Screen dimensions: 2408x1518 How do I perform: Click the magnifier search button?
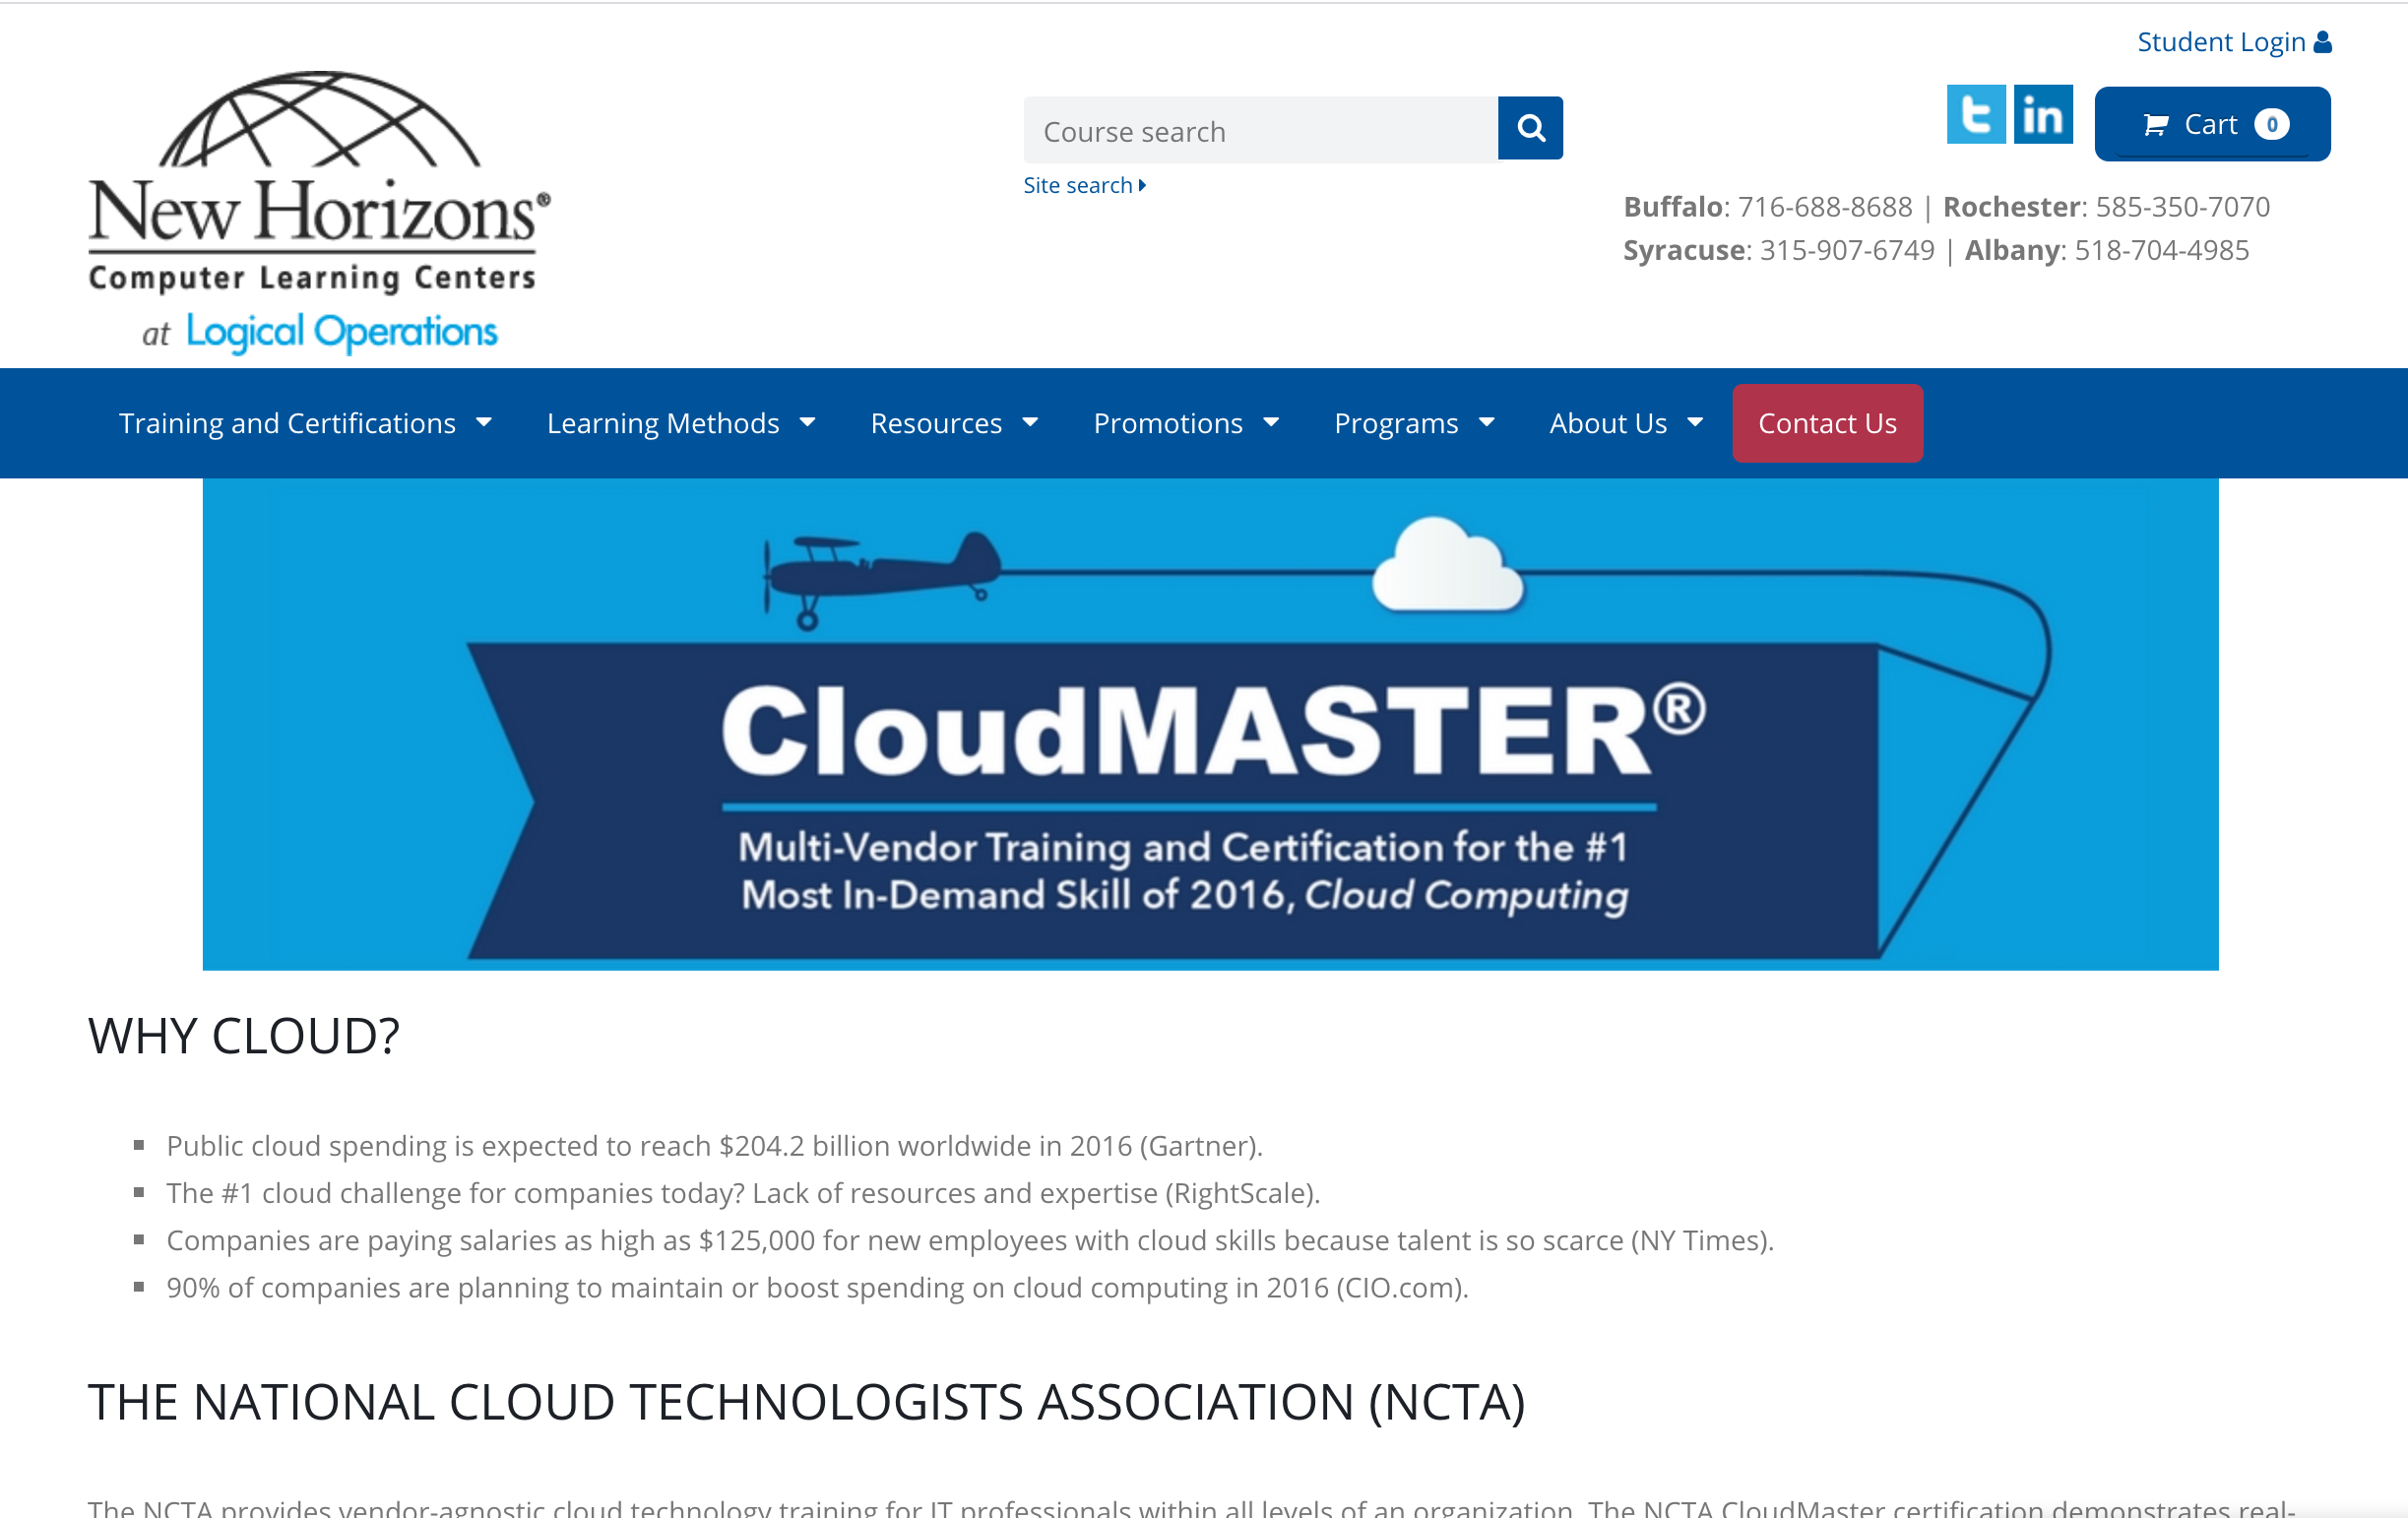click(1530, 128)
